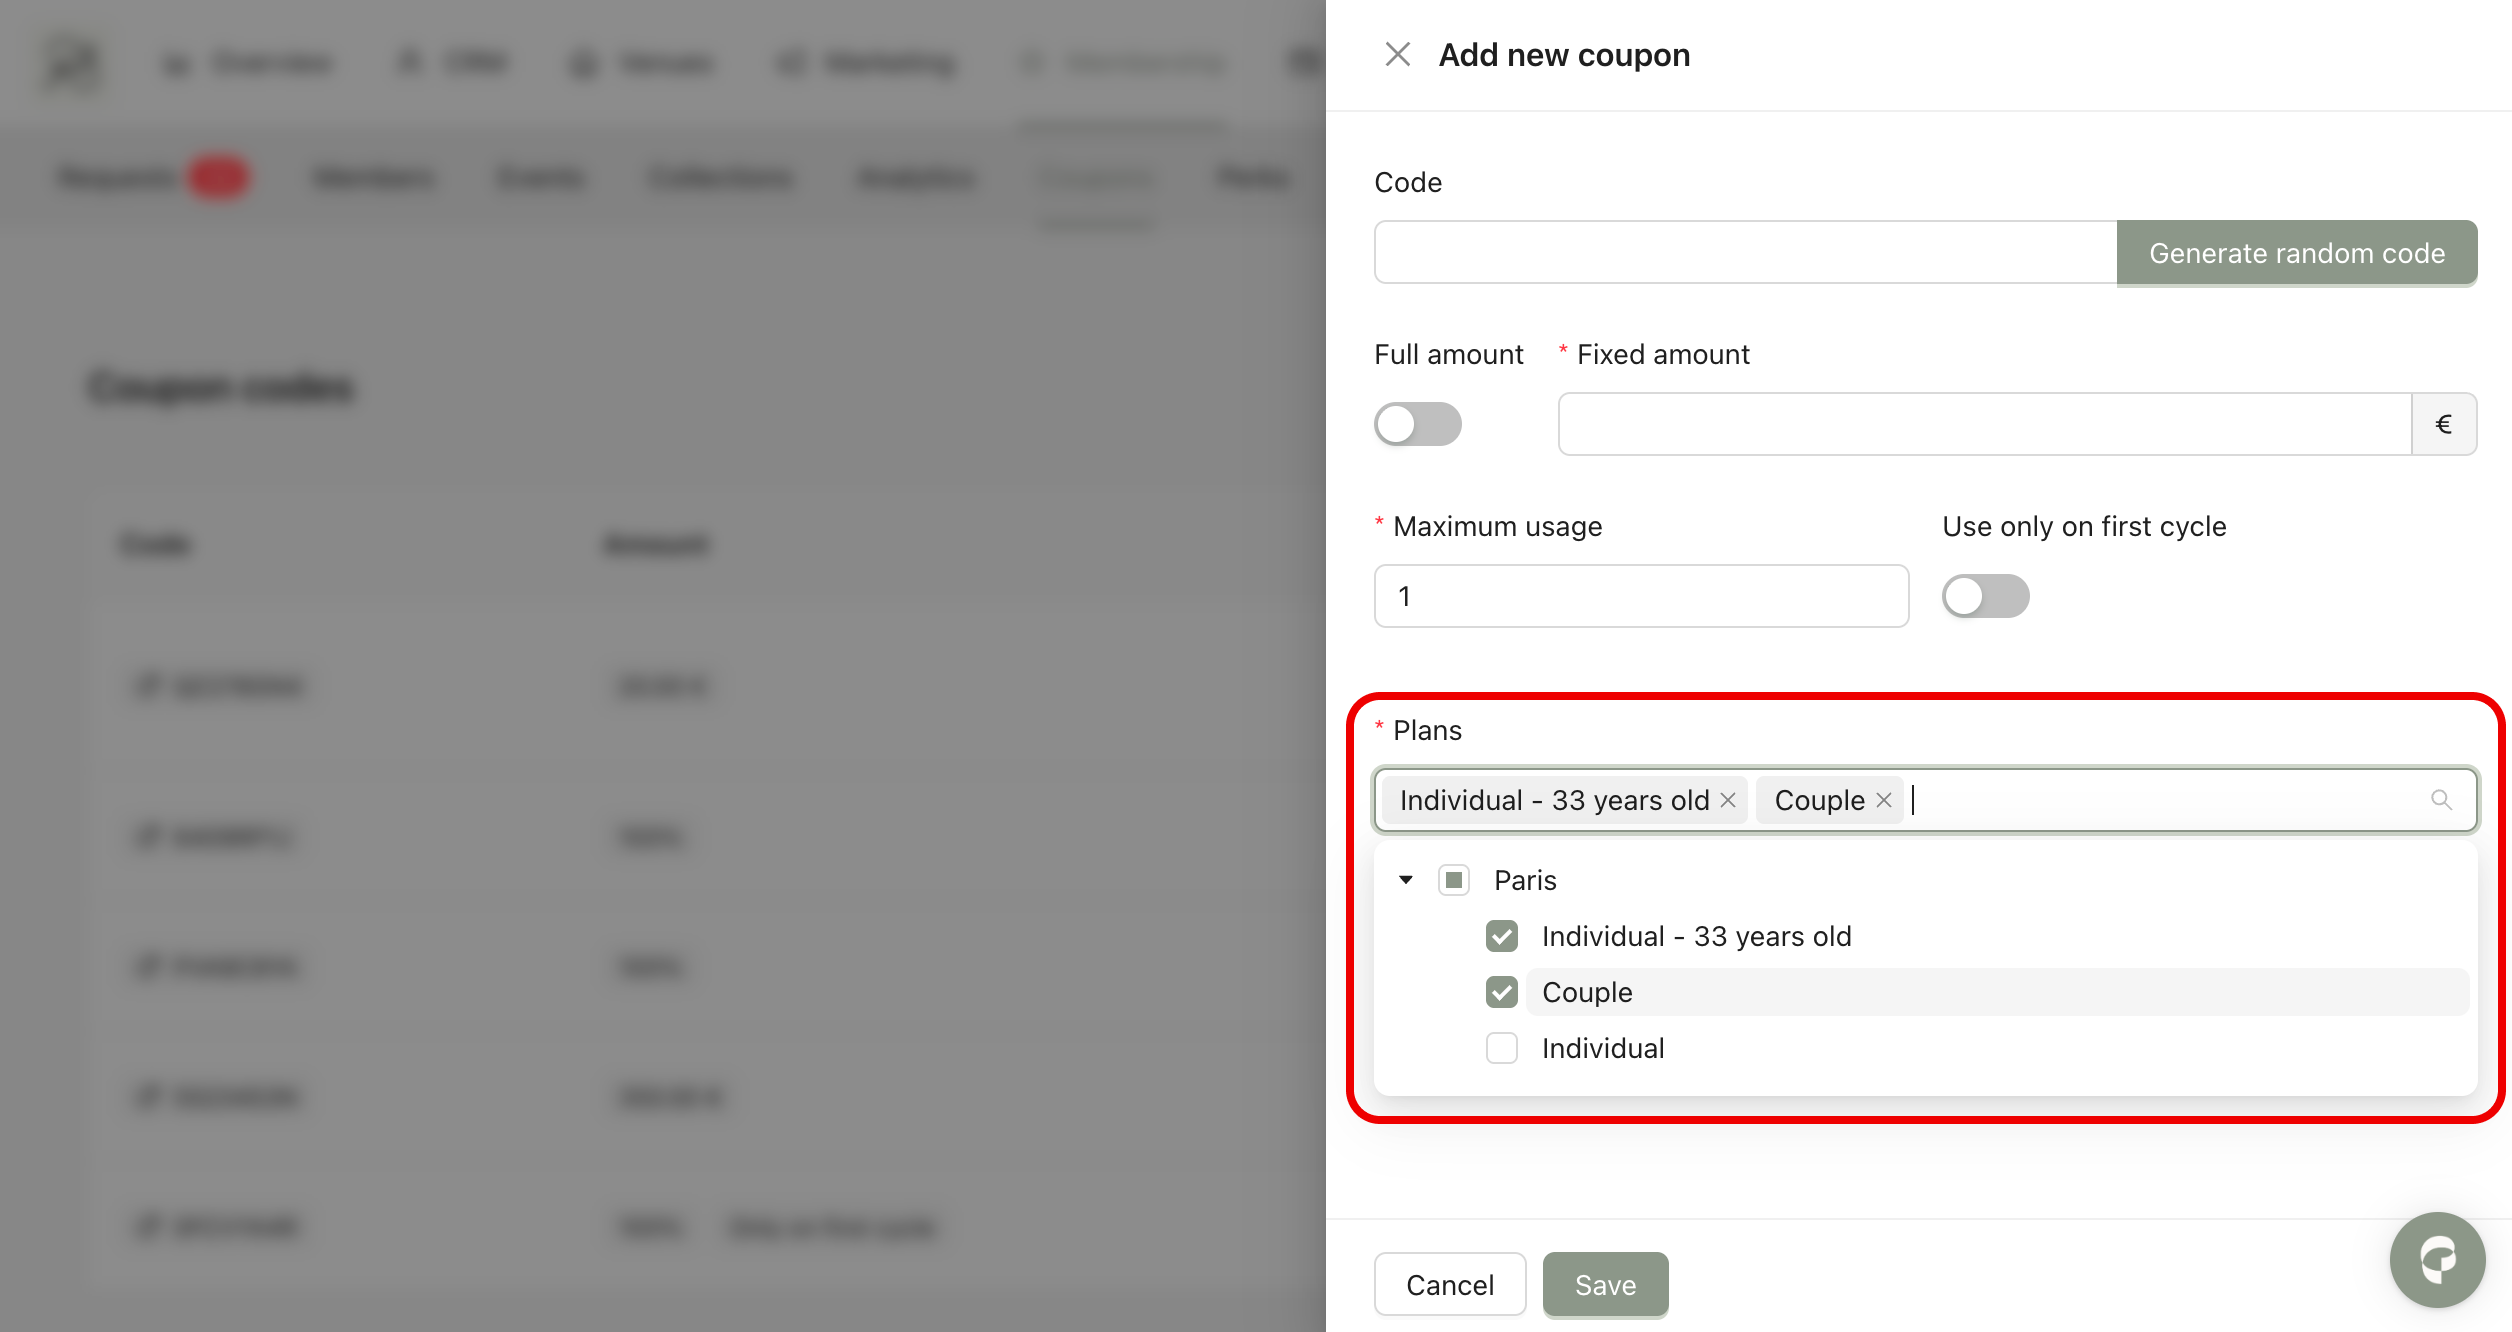
Task: Focus the Fixed amount field
Action: [1984, 424]
